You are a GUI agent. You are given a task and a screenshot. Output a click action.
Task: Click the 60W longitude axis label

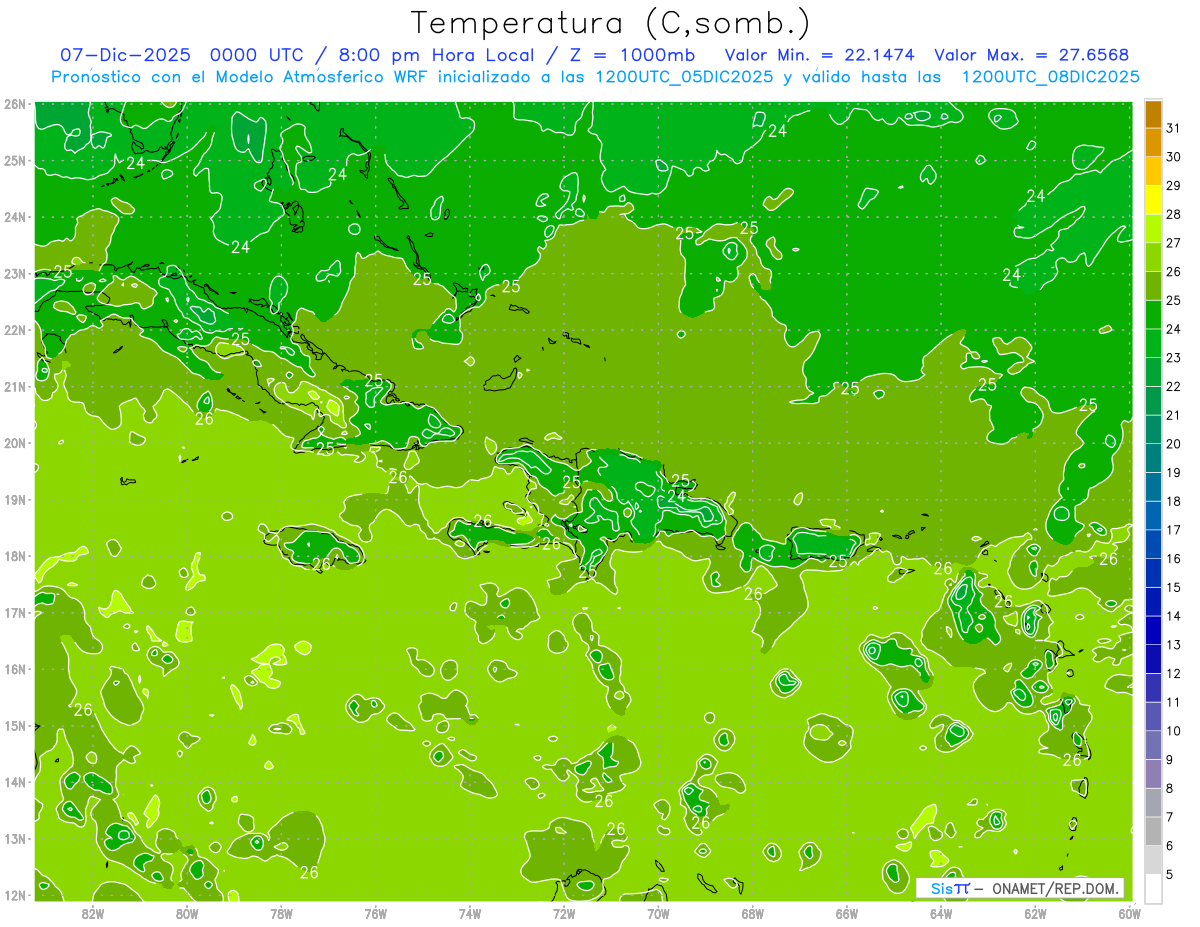1130,913
